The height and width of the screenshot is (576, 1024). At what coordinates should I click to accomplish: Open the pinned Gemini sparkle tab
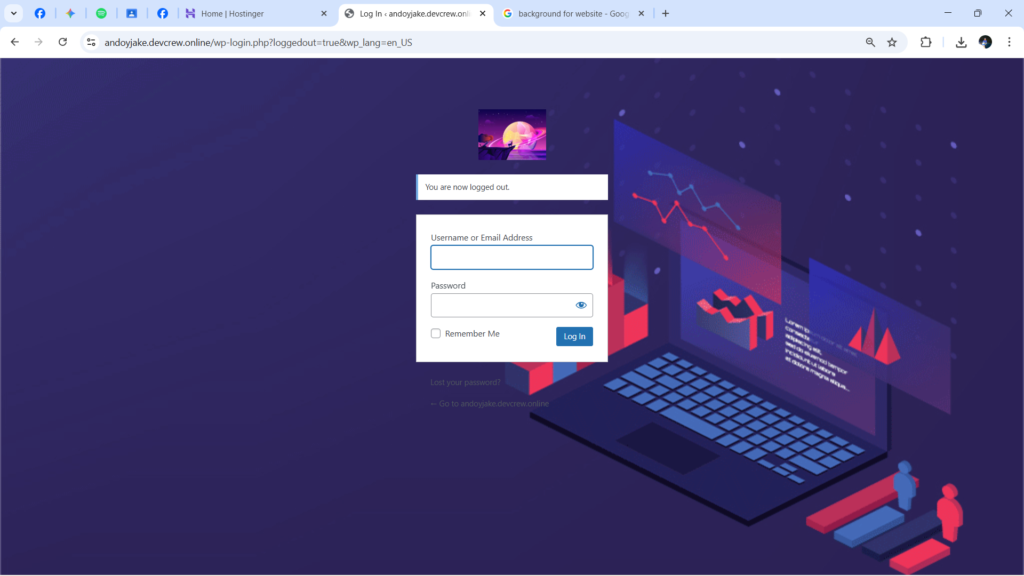[x=71, y=13]
